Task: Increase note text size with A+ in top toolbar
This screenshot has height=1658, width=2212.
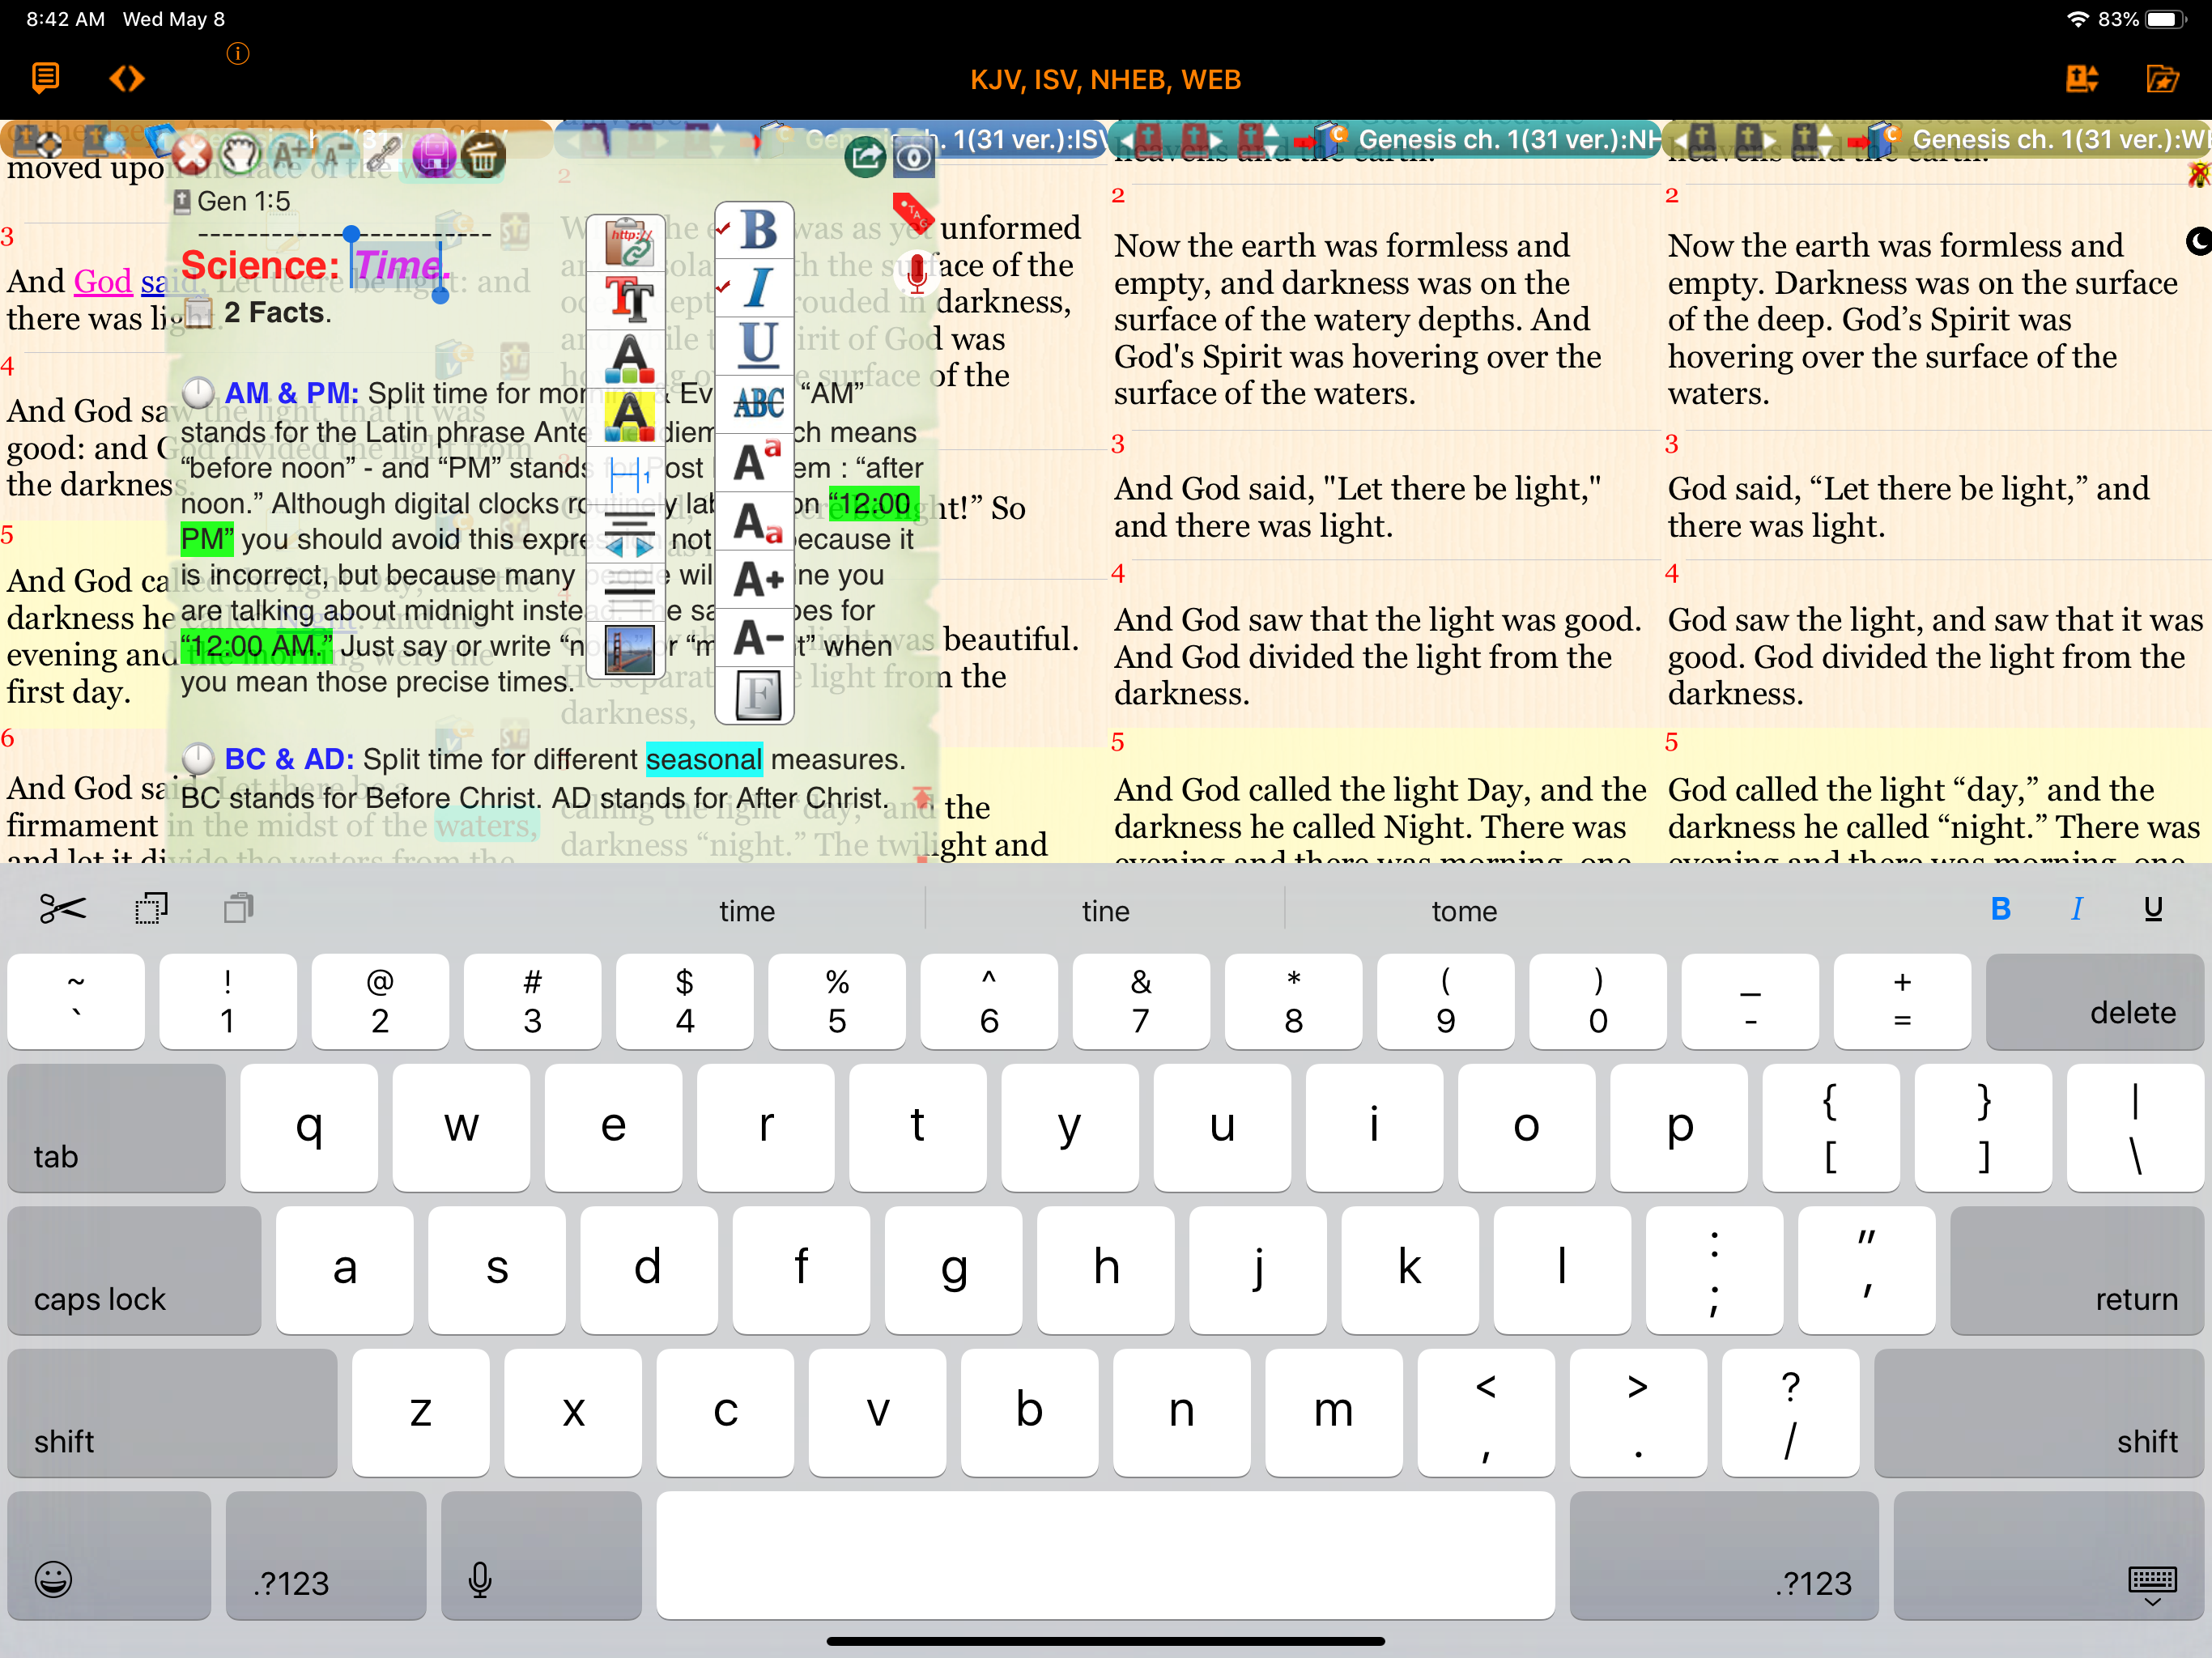Action: point(290,154)
